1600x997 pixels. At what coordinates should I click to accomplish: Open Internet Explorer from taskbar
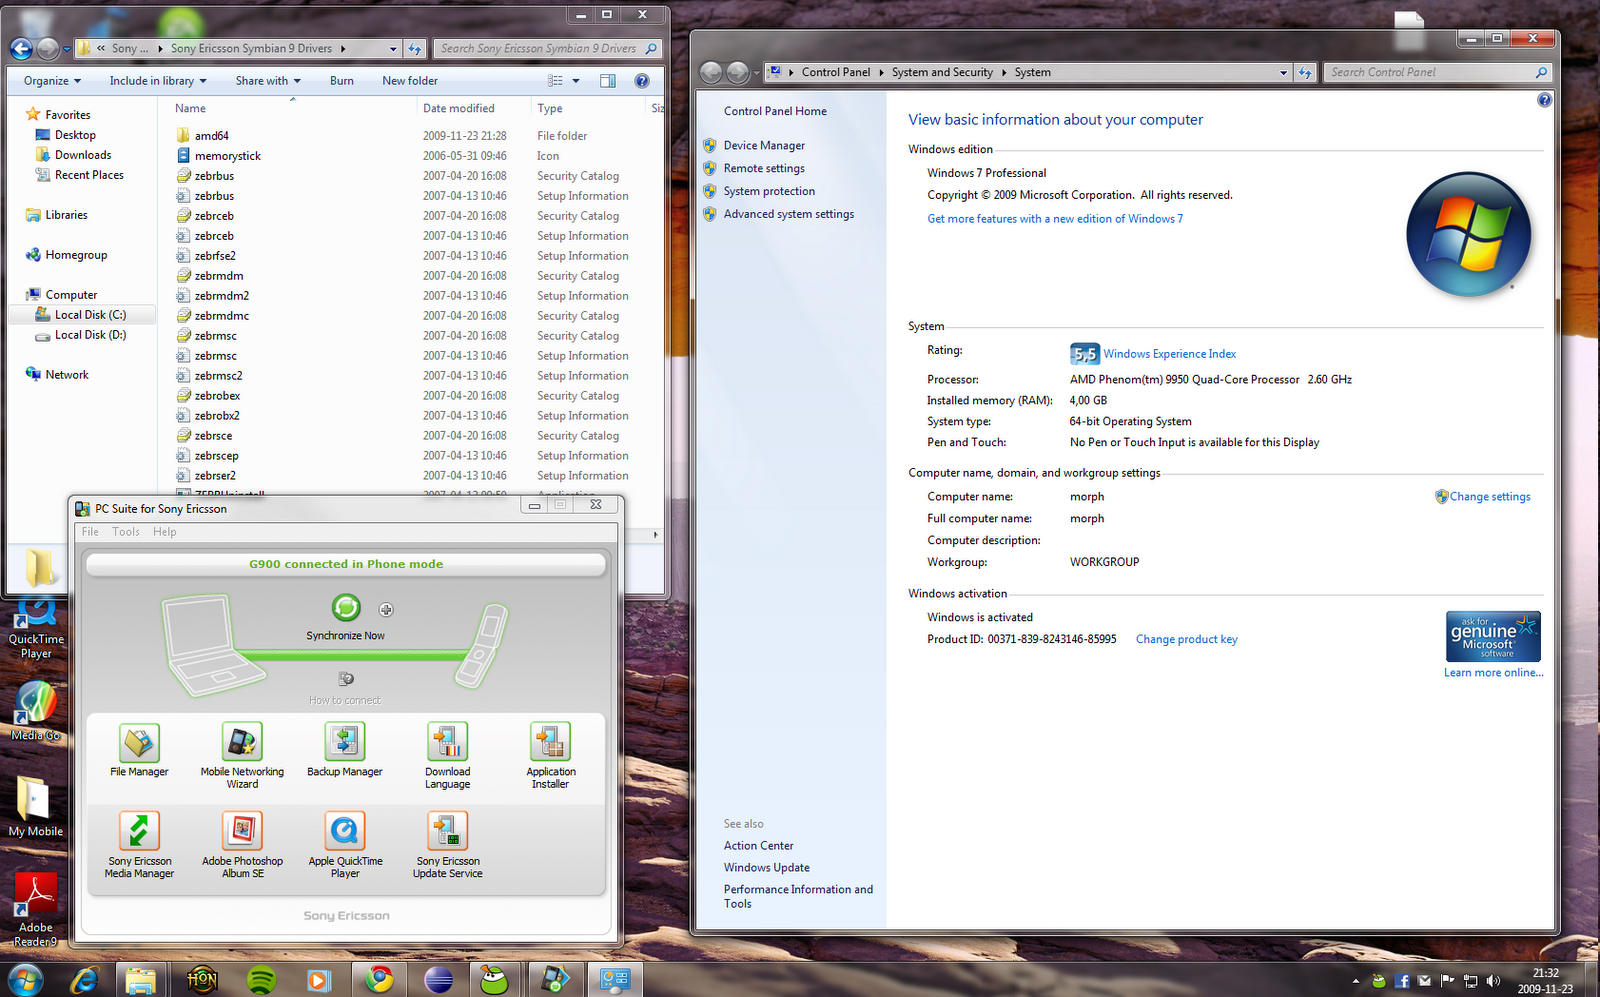(84, 980)
